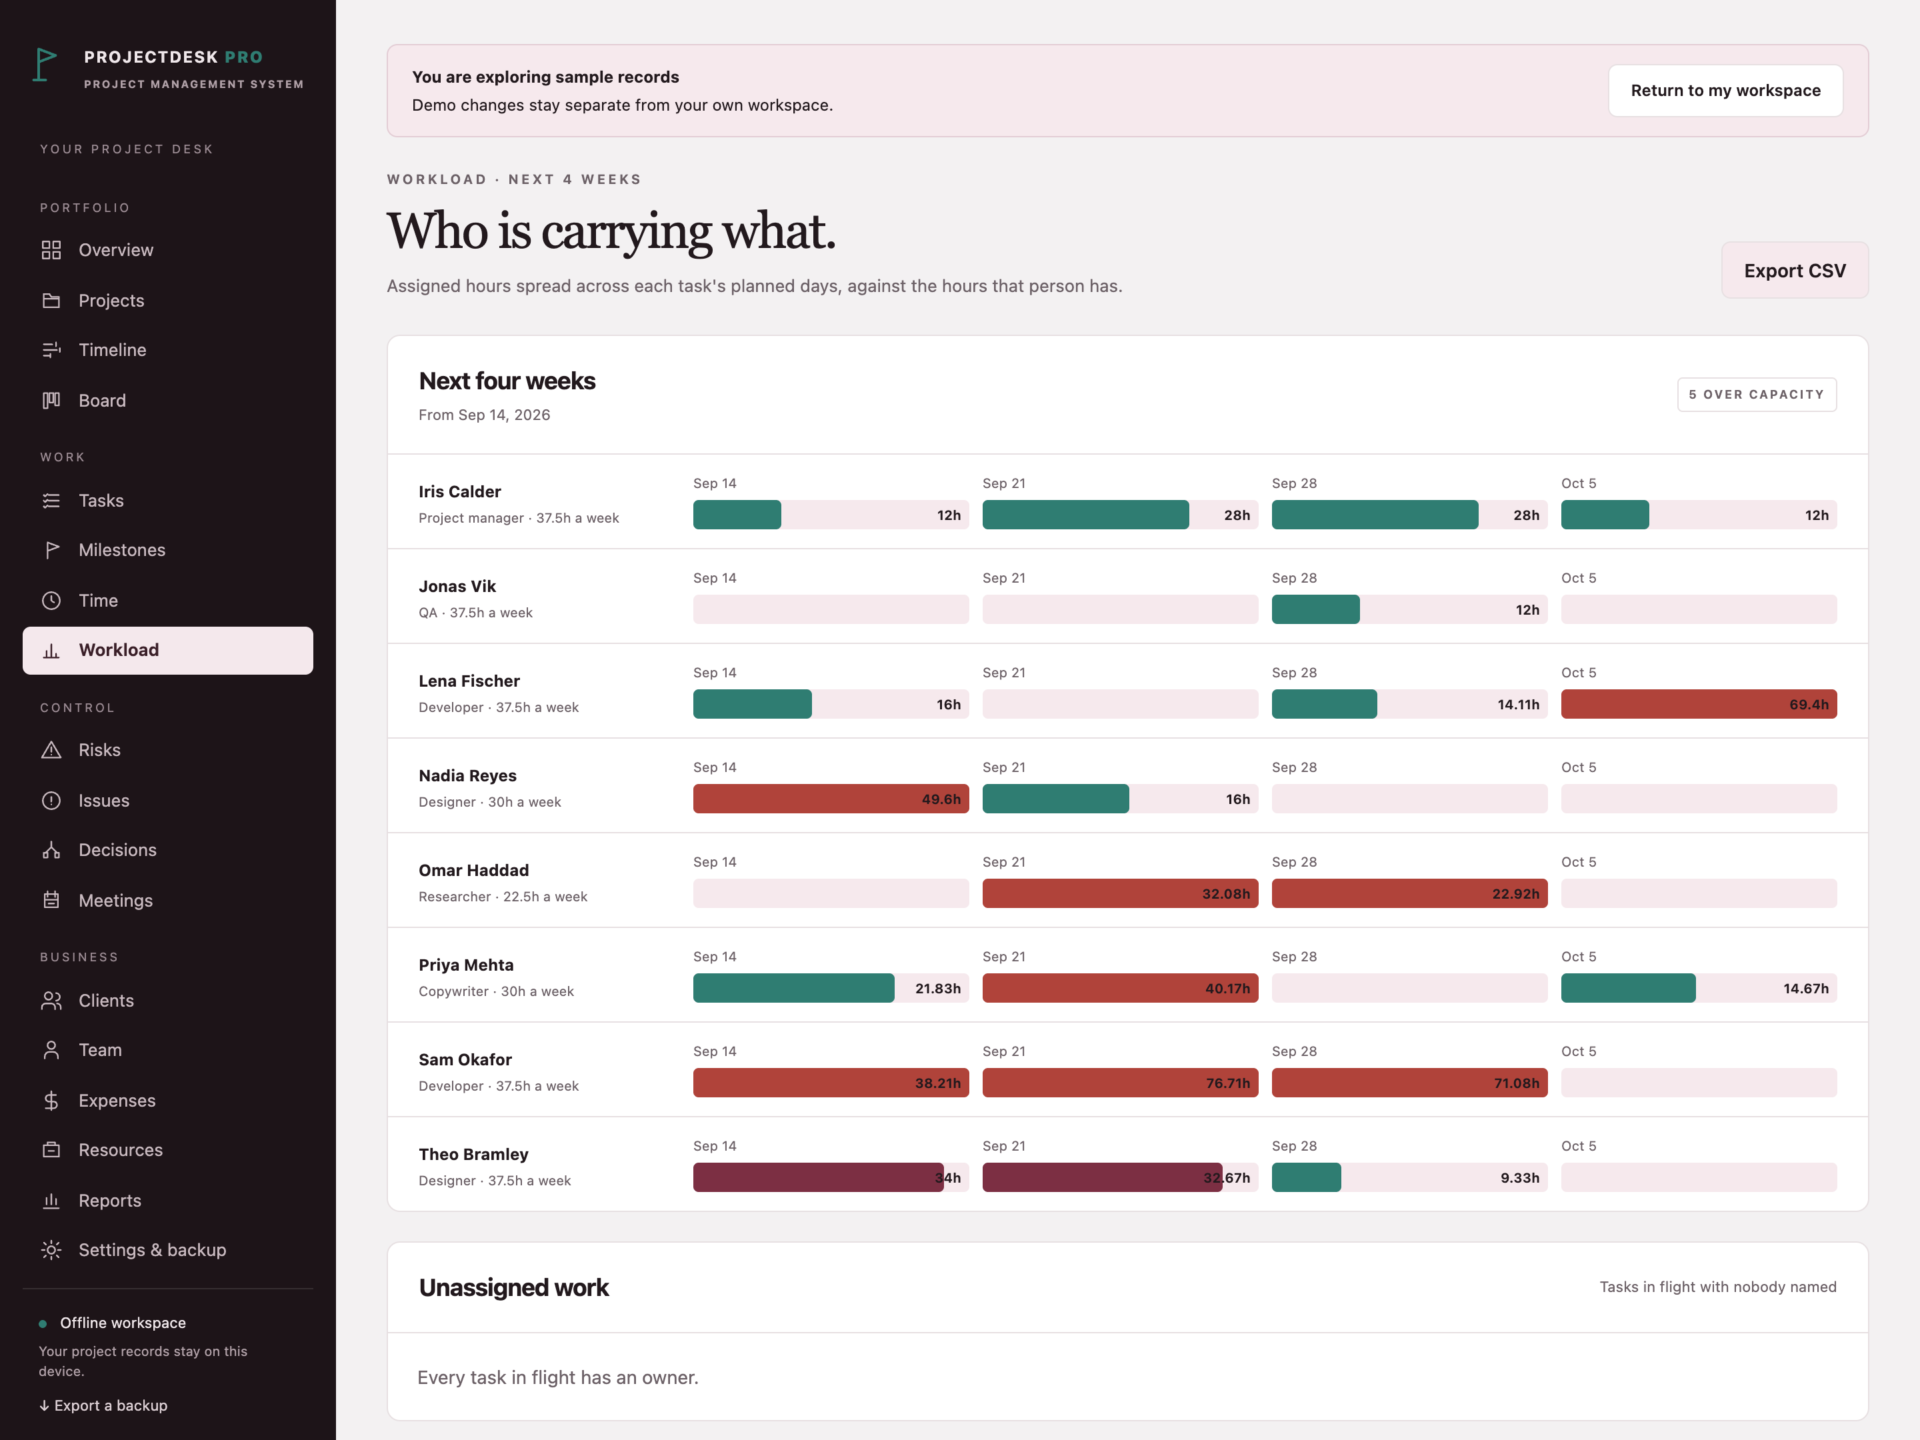Screen dimensions: 1920x1440
Task: Click Priya Mehta's Sep 21 40.17h bar
Action: (1120, 988)
